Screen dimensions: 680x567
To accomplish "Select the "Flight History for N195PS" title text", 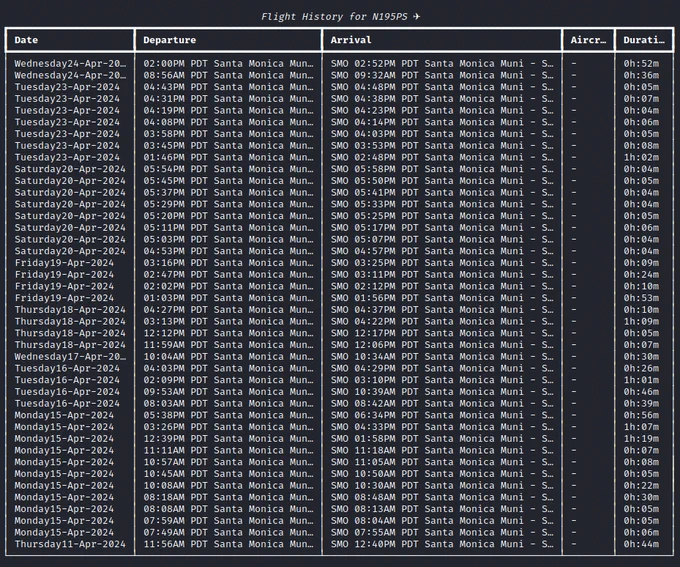I will [334, 16].
